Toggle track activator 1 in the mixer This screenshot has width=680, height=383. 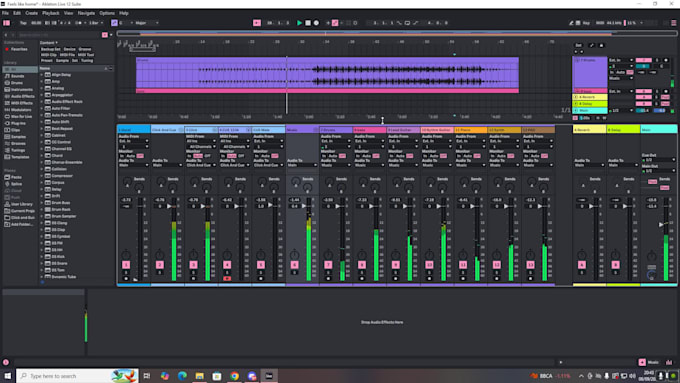tap(126, 265)
